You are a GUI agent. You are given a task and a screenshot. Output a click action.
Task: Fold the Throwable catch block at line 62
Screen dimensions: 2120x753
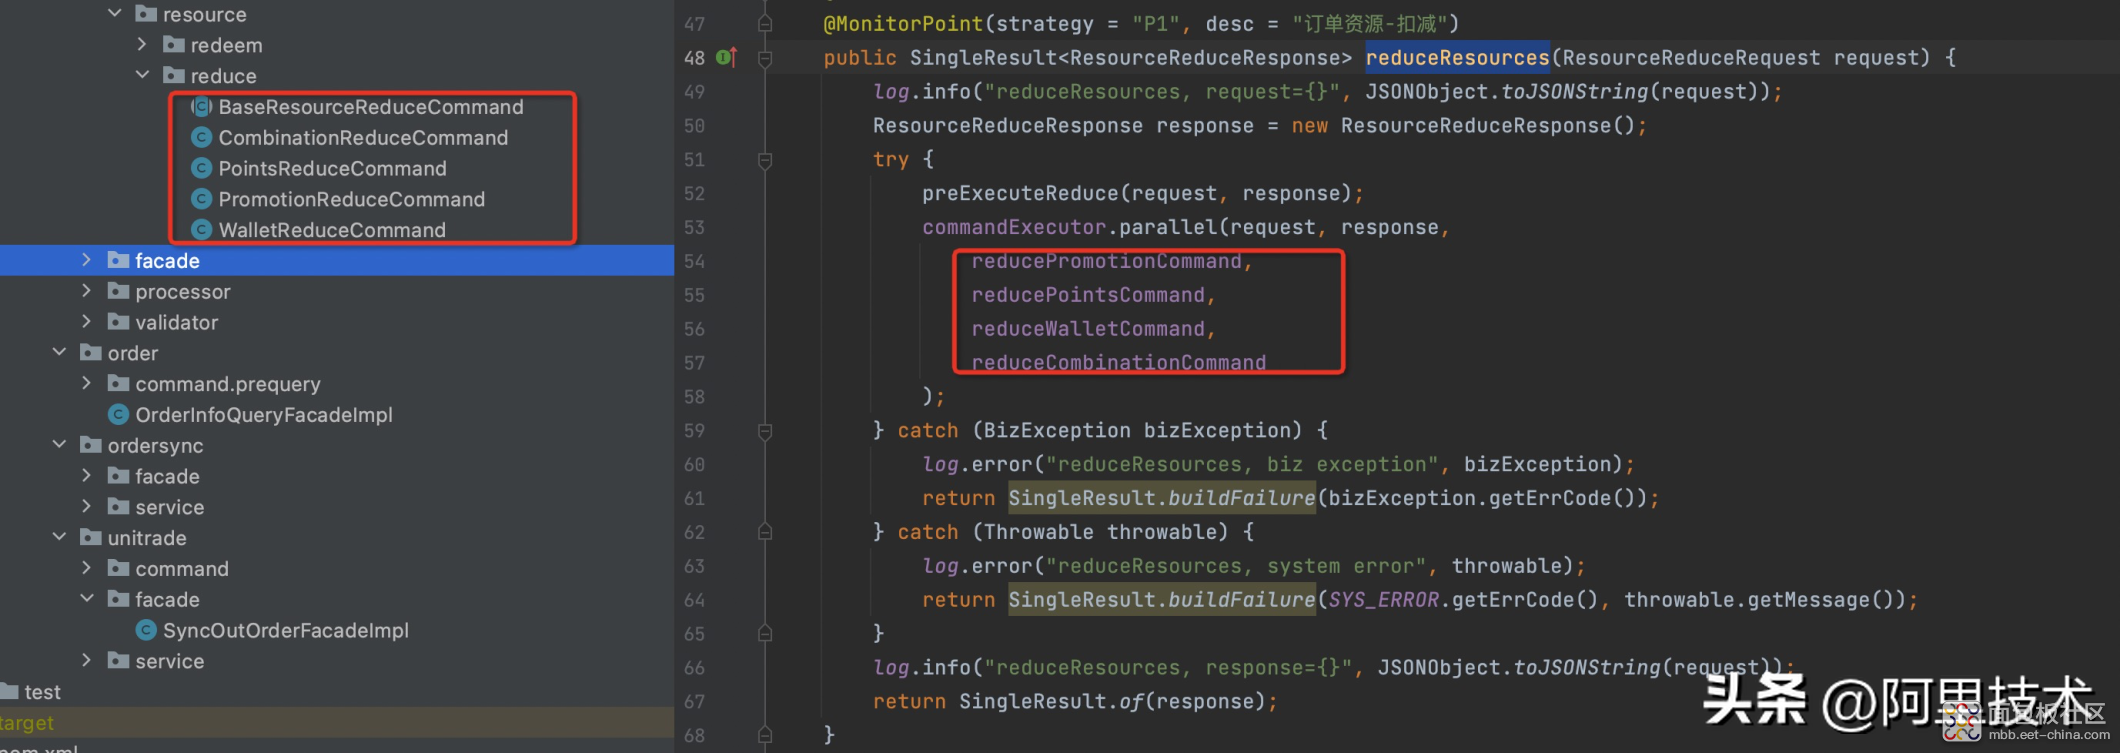pos(765,532)
